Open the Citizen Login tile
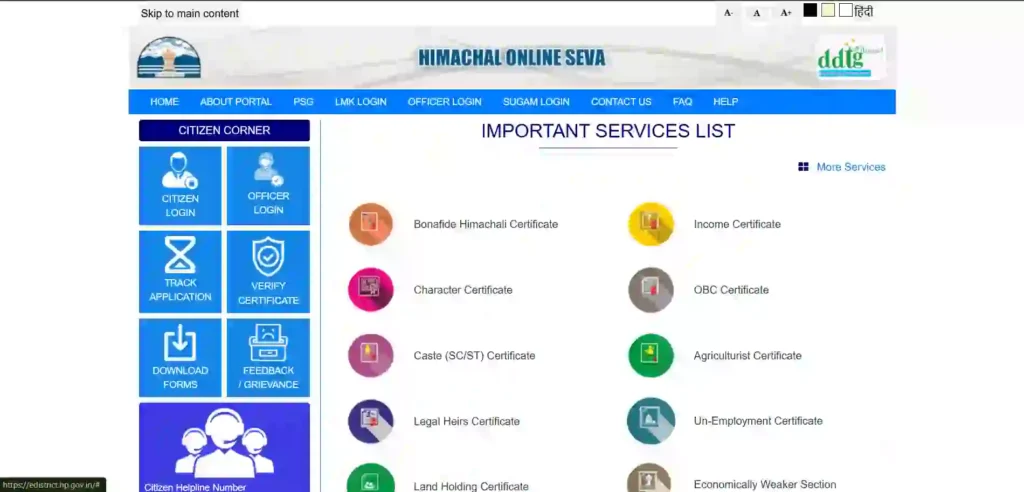The height and width of the screenshot is (492, 1024). click(x=180, y=186)
